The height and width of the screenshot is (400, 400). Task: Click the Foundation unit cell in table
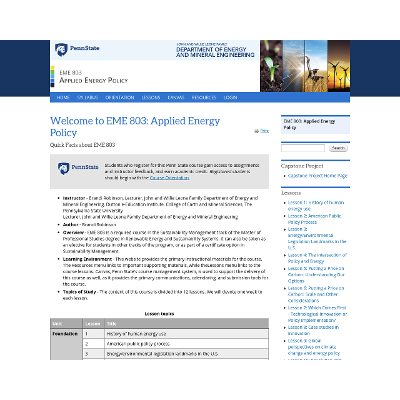pyautogui.click(x=66, y=344)
